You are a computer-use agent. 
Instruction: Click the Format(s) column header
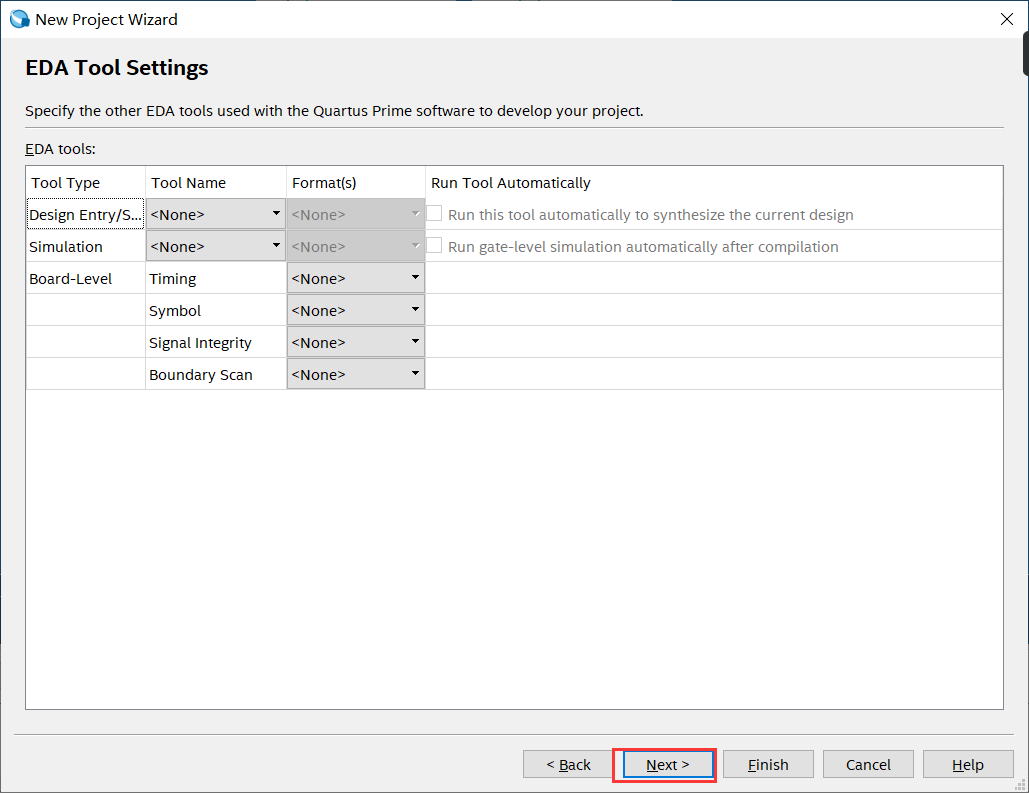(x=324, y=183)
